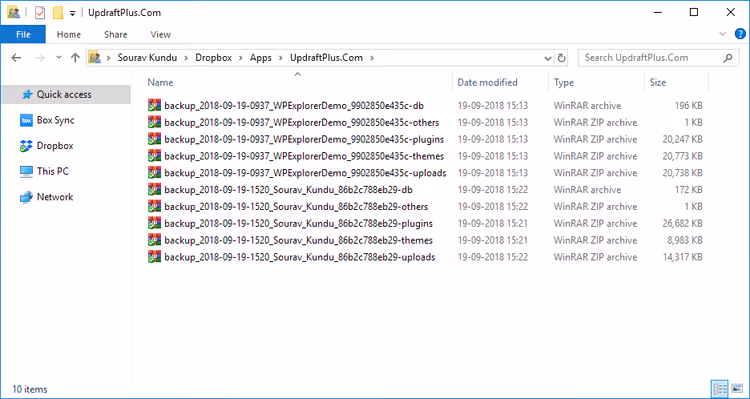Click UpdraftPlus.Com in the address breadcrumb

(x=326, y=58)
